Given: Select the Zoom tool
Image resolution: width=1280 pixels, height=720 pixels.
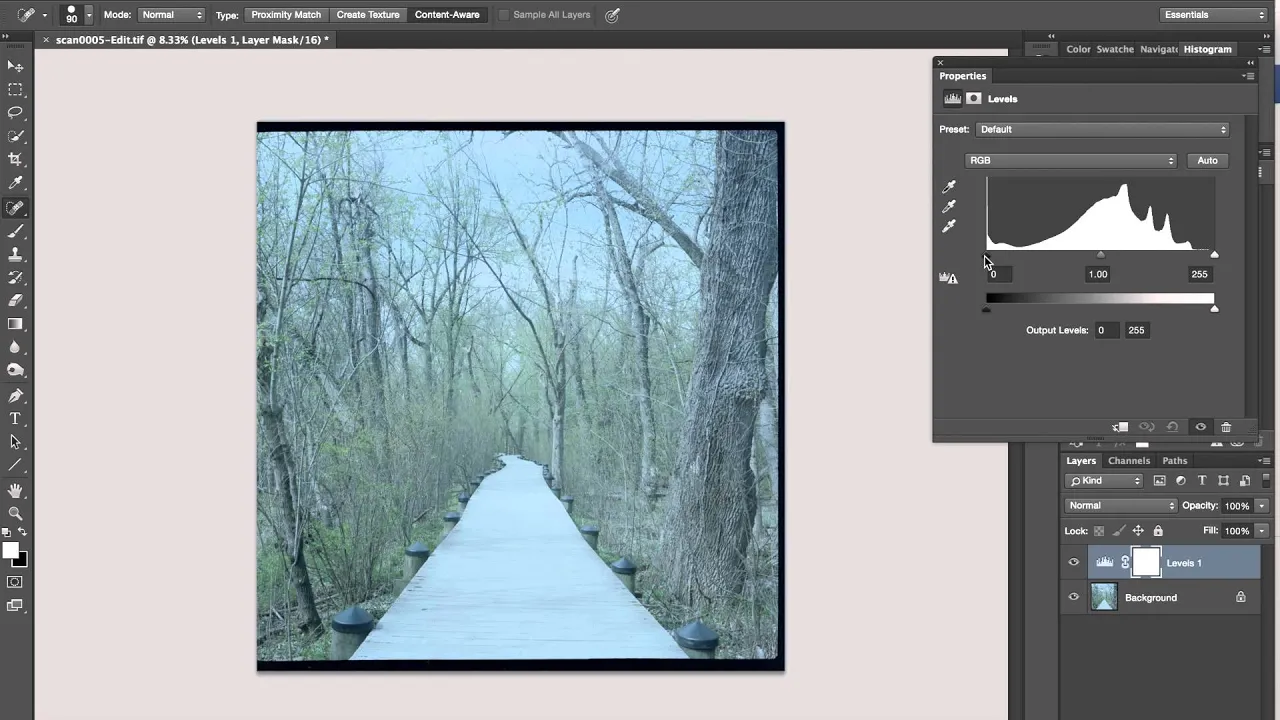Looking at the screenshot, I should [15, 513].
